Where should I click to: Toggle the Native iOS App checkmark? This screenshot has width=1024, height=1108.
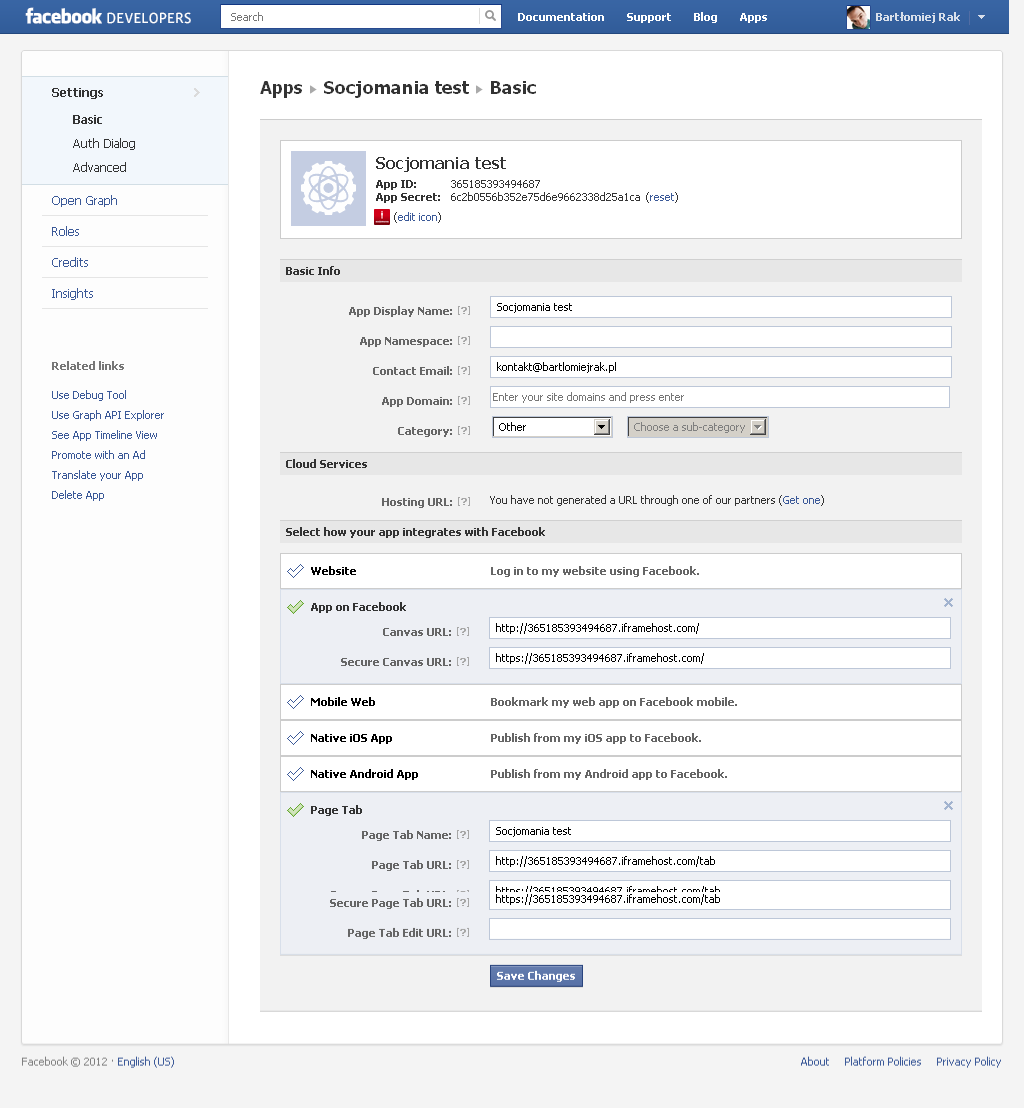295,738
